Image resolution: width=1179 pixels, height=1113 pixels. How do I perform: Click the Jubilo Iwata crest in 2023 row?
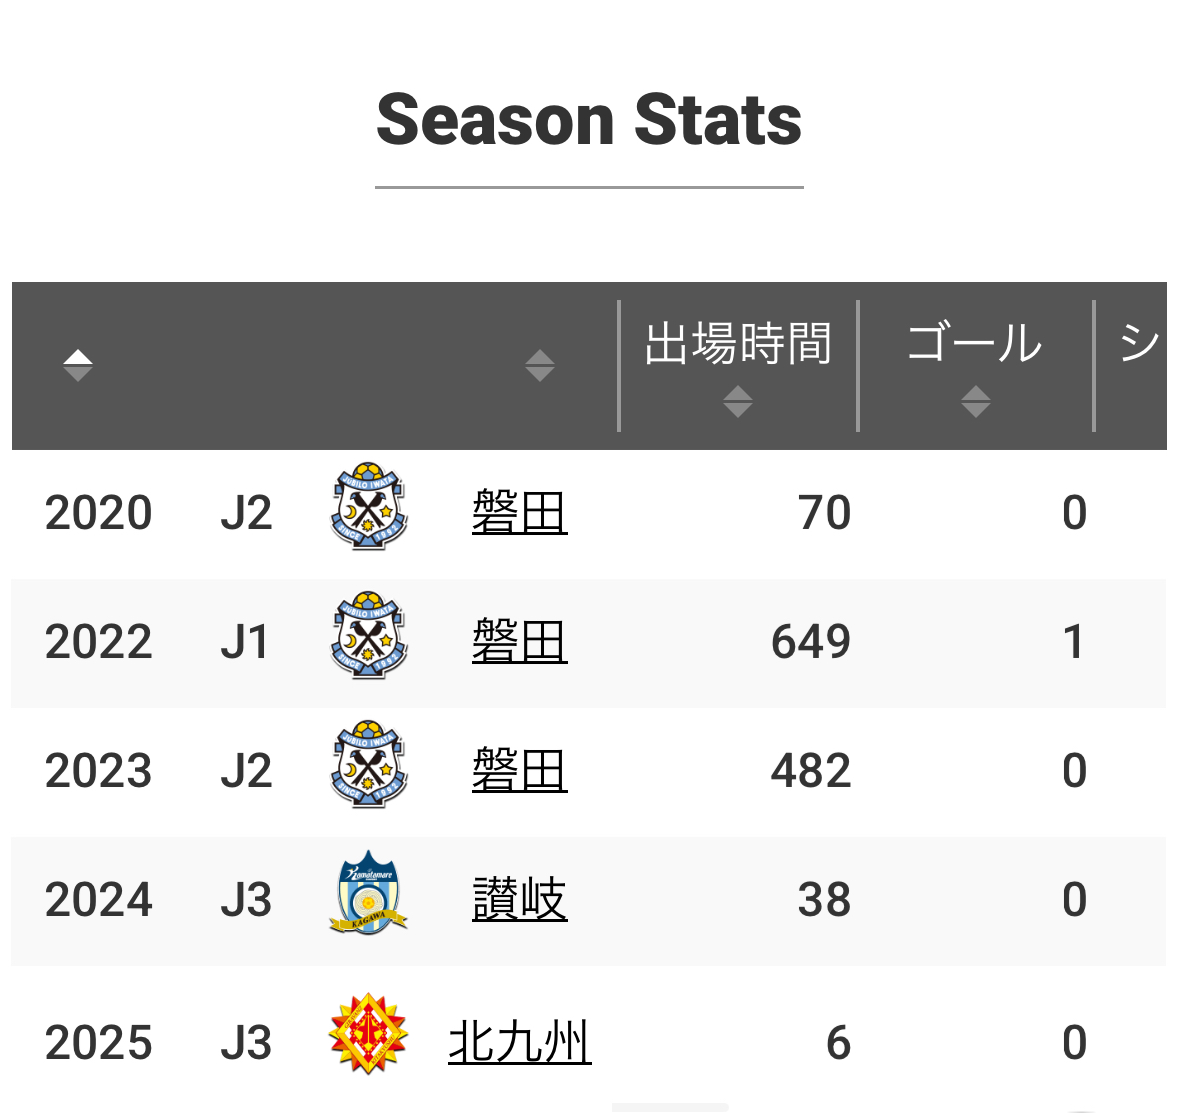(368, 764)
